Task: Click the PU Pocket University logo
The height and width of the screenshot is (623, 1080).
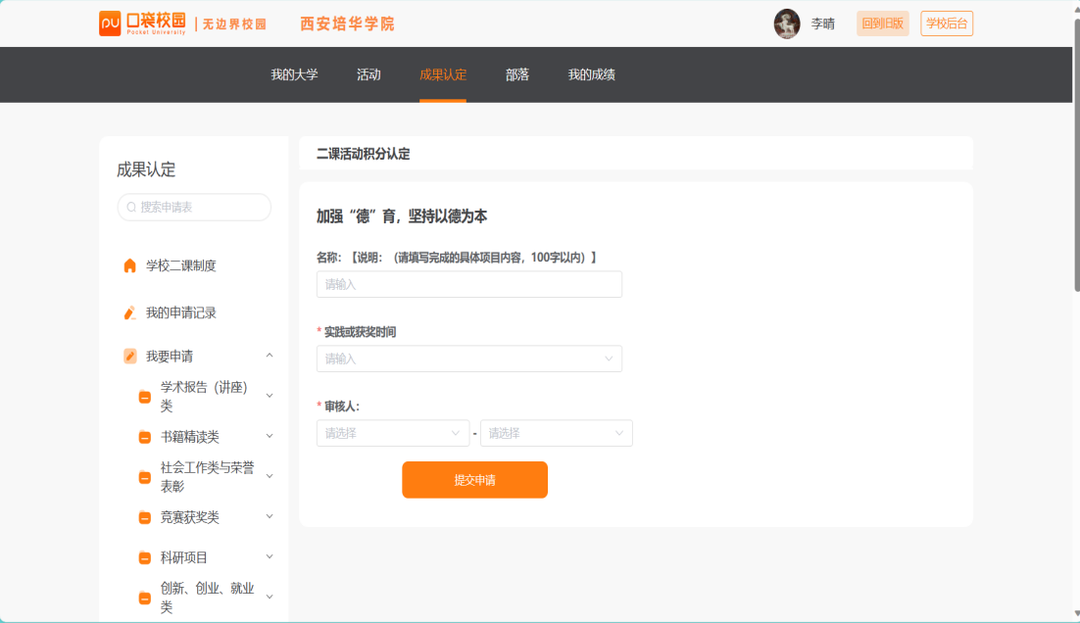Action: (142, 23)
